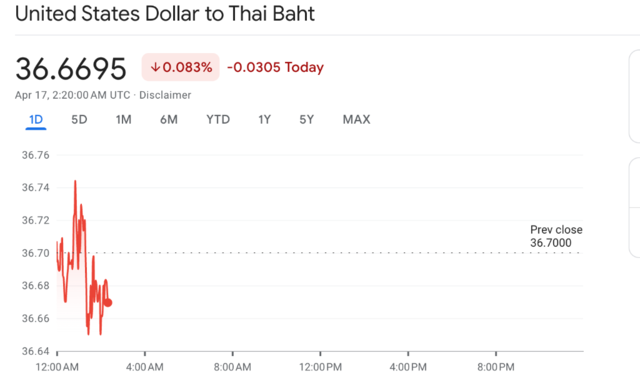The height and width of the screenshot is (386, 640).
Task: Click the red current-price dot on chart
Action: pyautogui.click(x=108, y=303)
